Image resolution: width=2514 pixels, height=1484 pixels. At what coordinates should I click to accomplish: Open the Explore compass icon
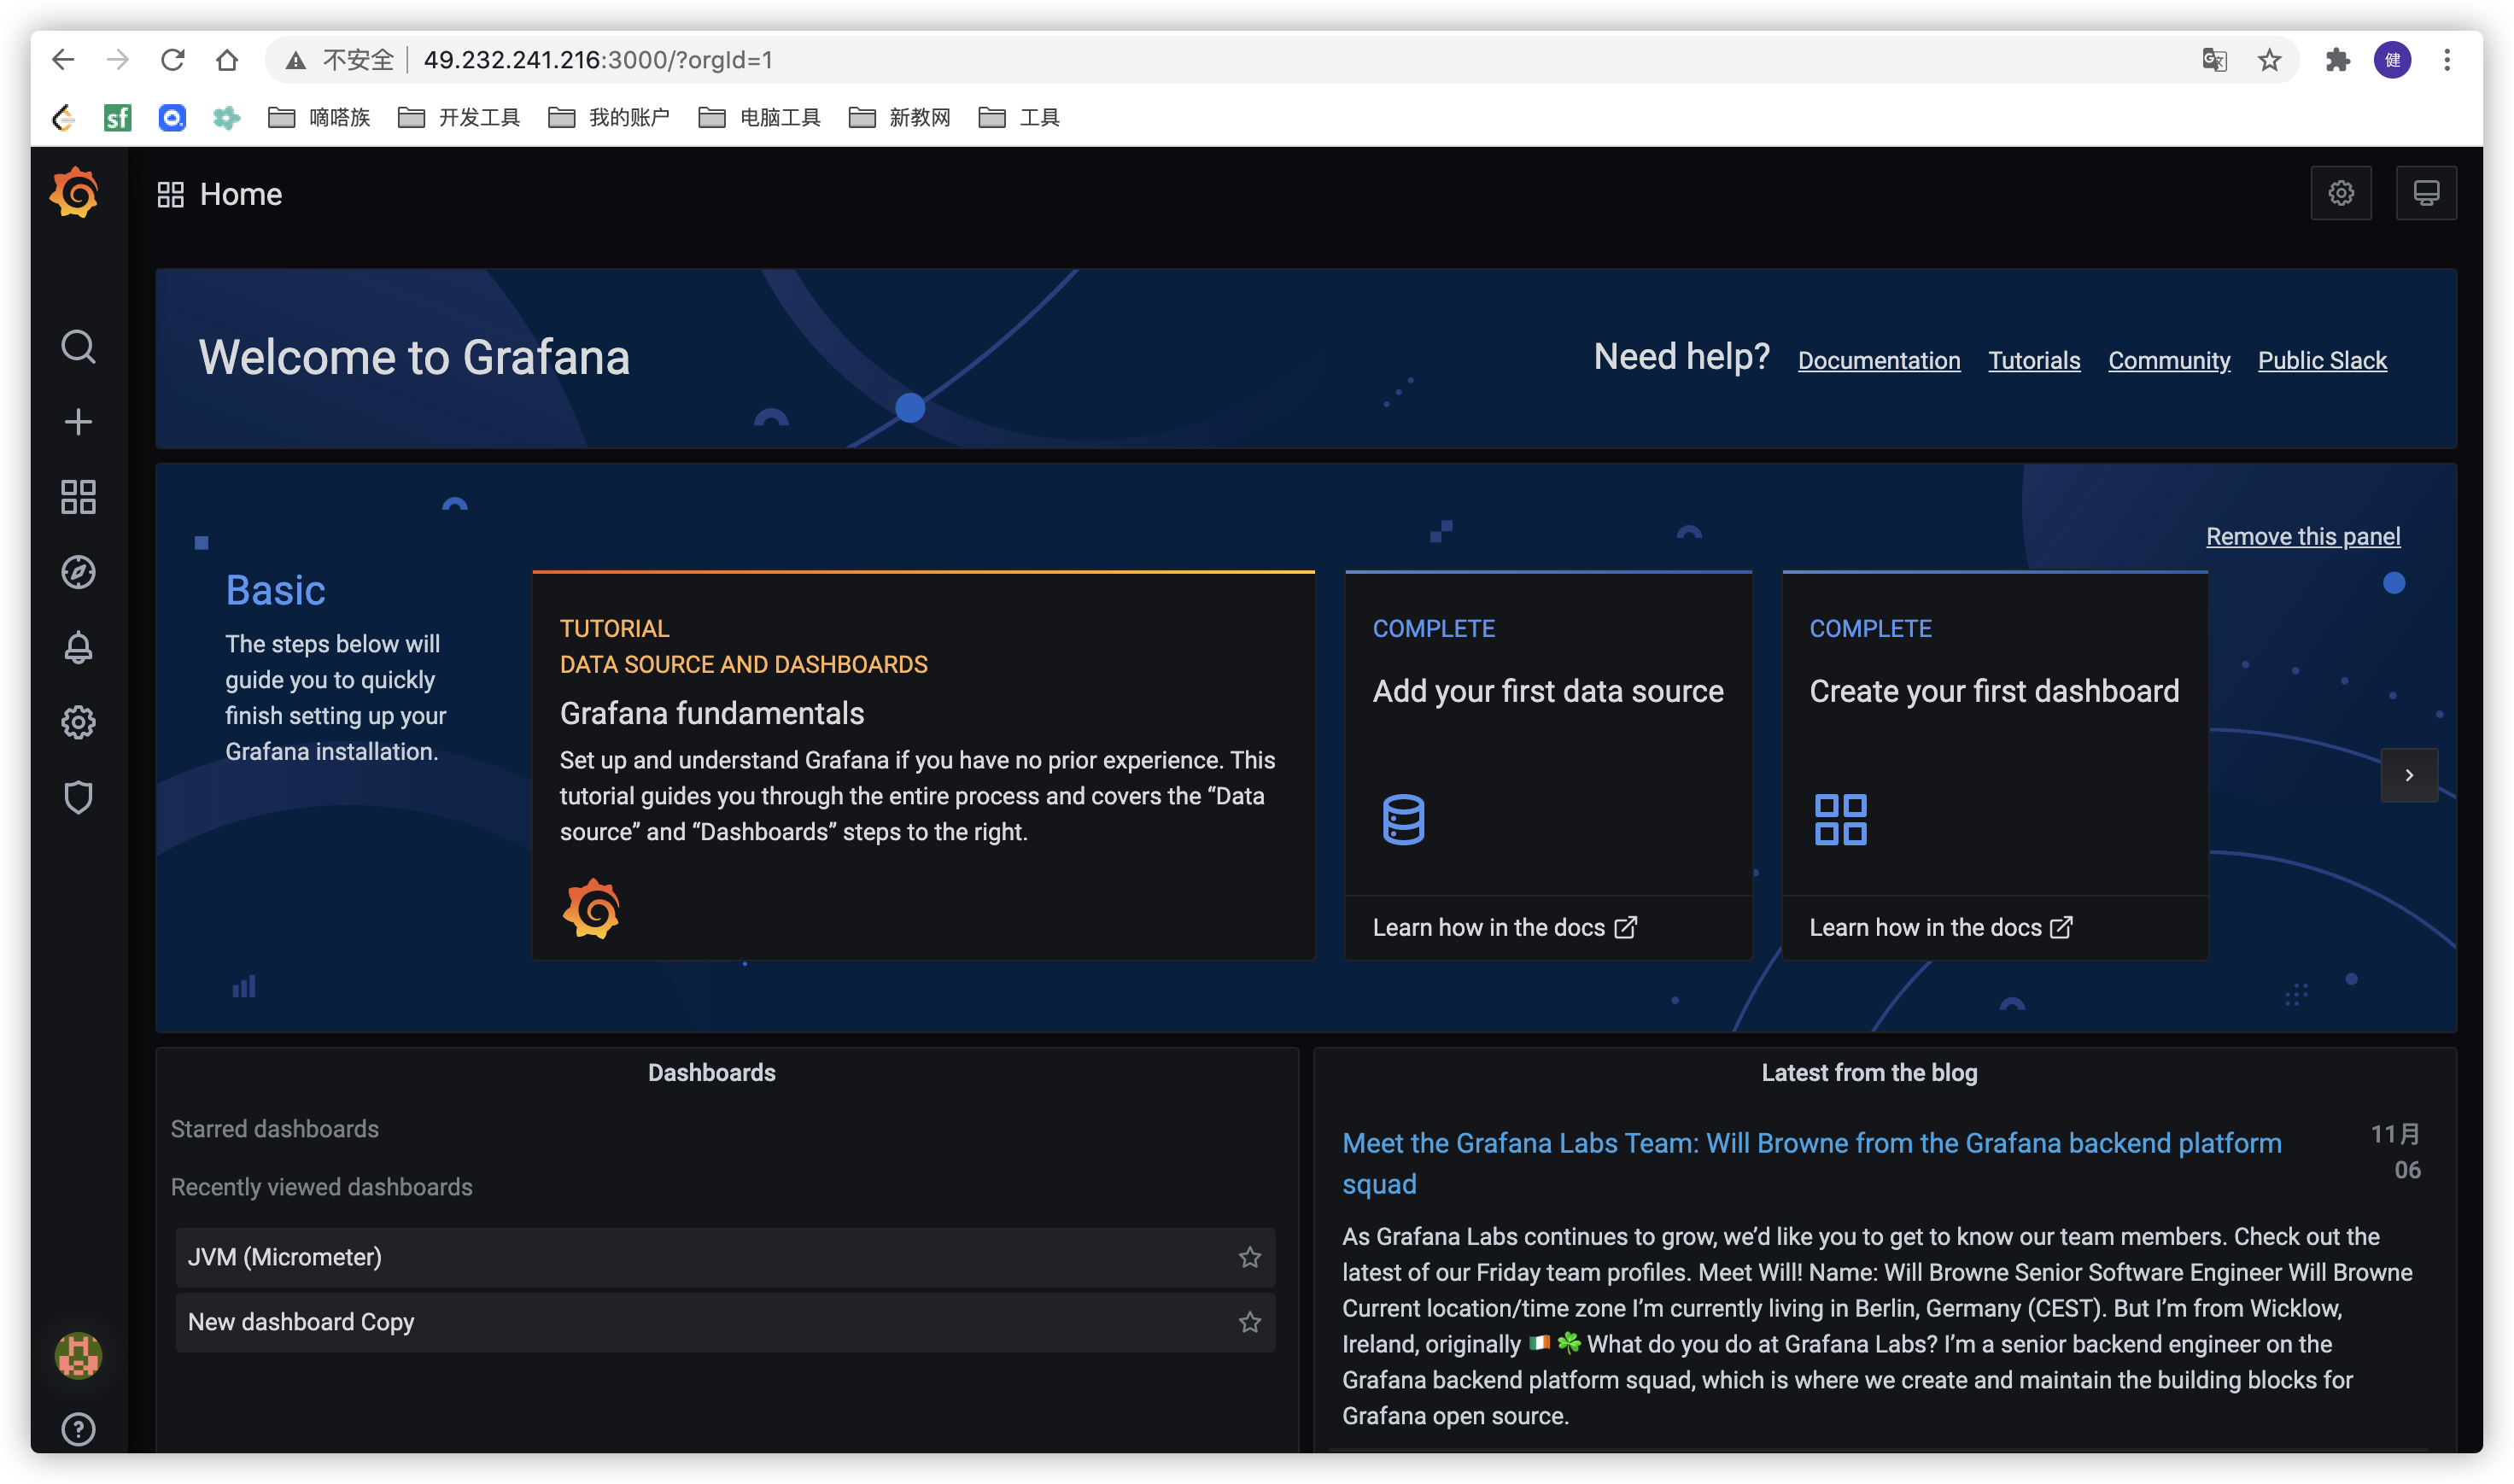[x=78, y=572]
